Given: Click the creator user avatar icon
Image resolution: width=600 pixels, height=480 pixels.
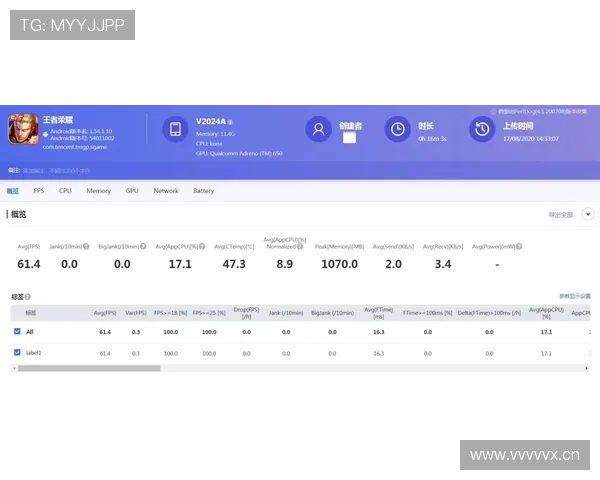Looking at the screenshot, I should 319,129.
